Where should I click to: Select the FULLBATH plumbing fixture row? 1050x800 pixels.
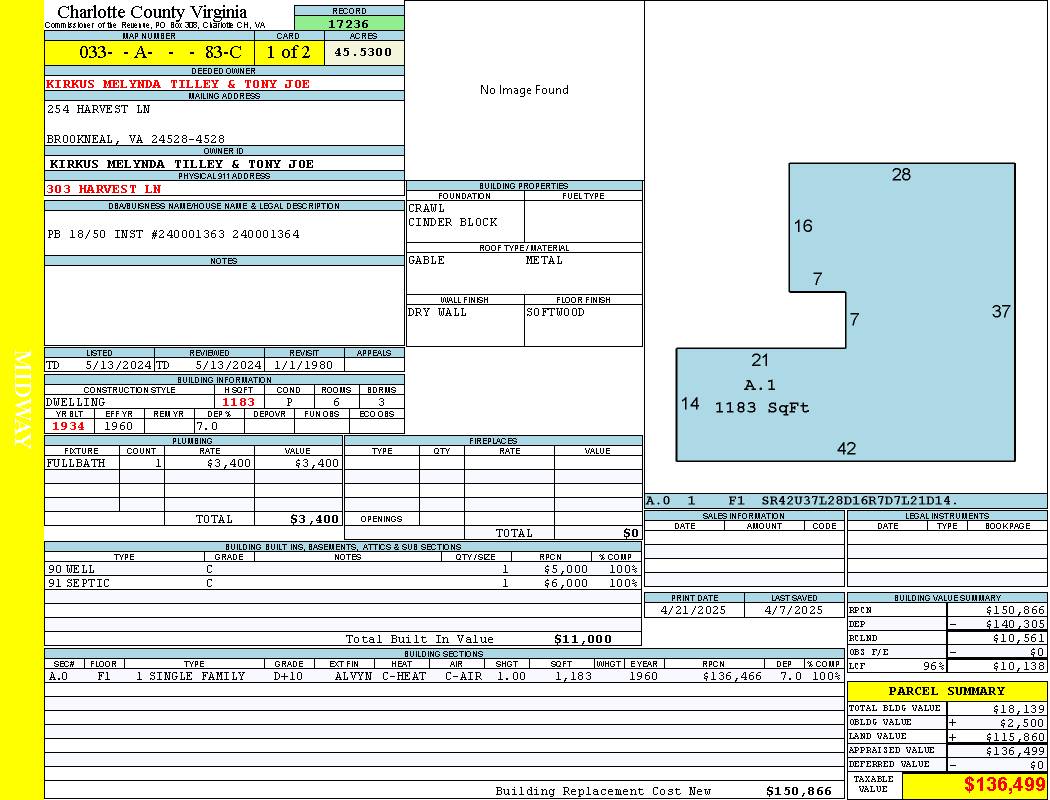coord(193,464)
